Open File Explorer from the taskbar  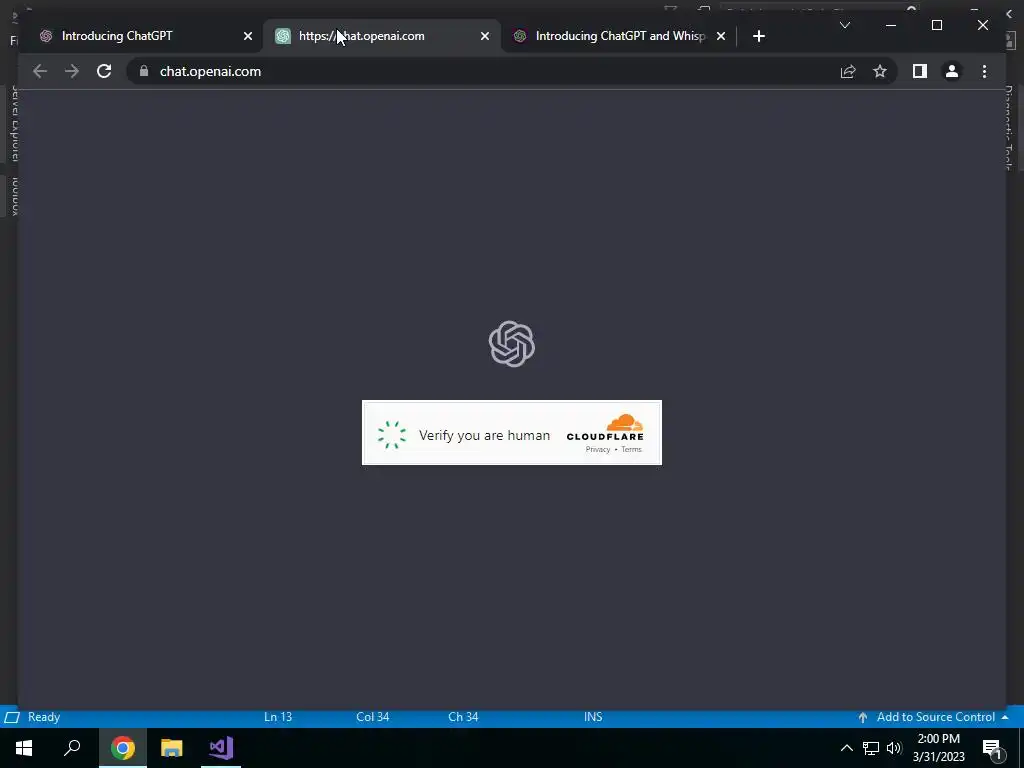[x=172, y=748]
